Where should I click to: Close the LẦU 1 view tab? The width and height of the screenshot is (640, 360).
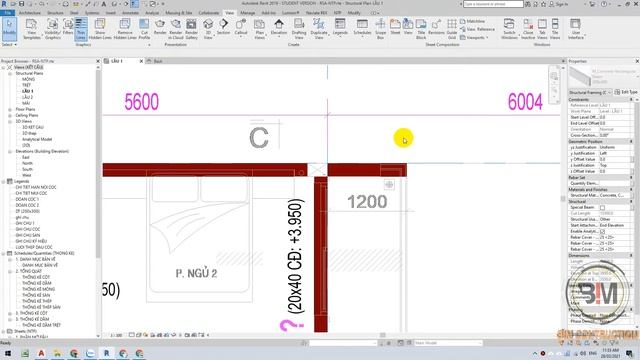tap(141, 61)
